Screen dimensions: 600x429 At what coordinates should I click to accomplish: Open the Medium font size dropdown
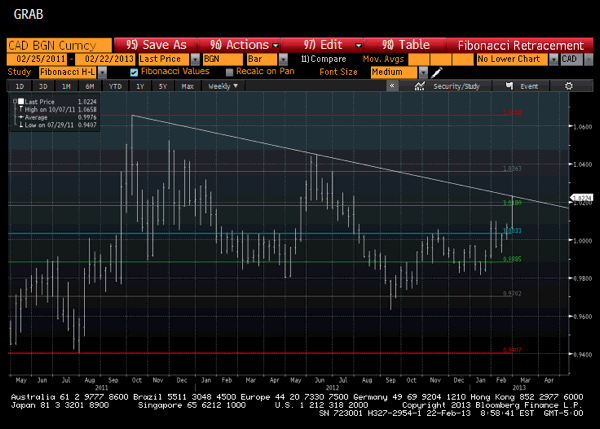[x=424, y=73]
